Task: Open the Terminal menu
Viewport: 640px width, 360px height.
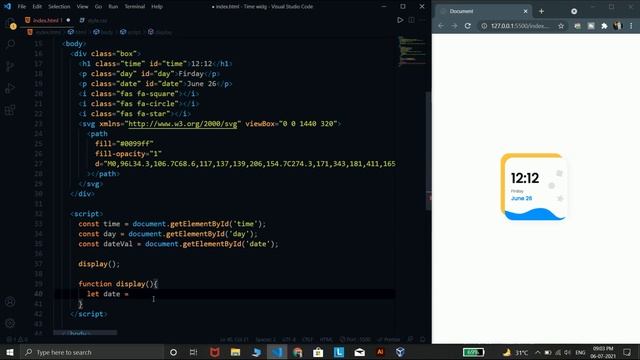Action: point(135,7)
